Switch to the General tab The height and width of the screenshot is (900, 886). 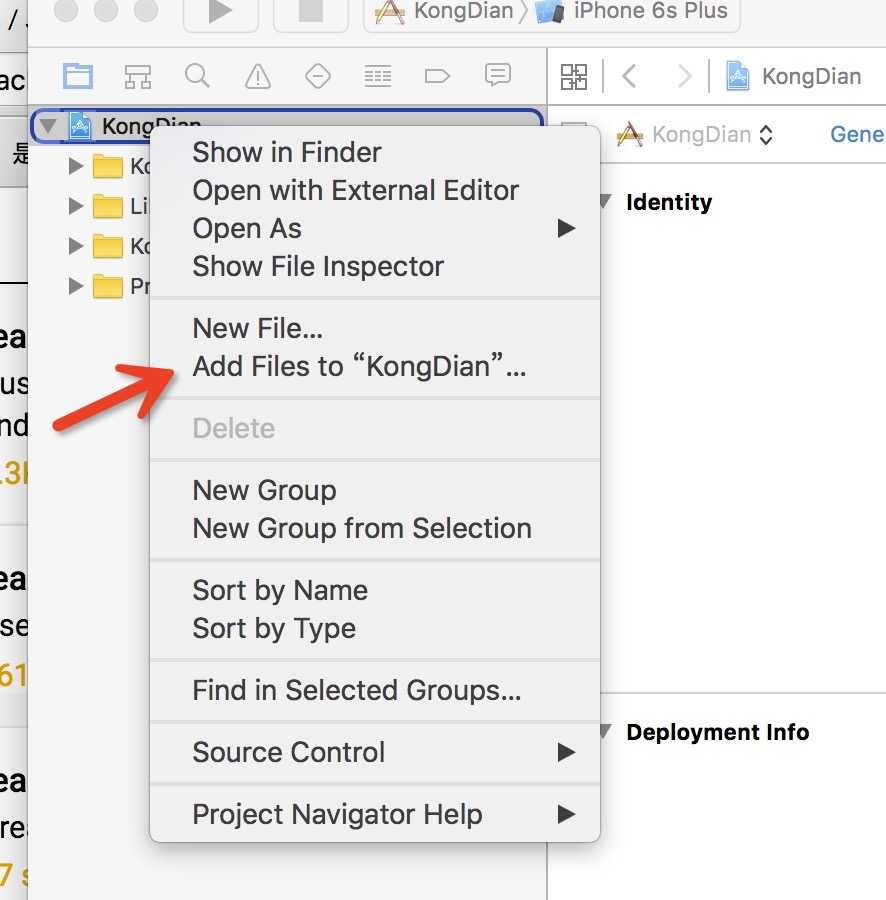(x=857, y=134)
